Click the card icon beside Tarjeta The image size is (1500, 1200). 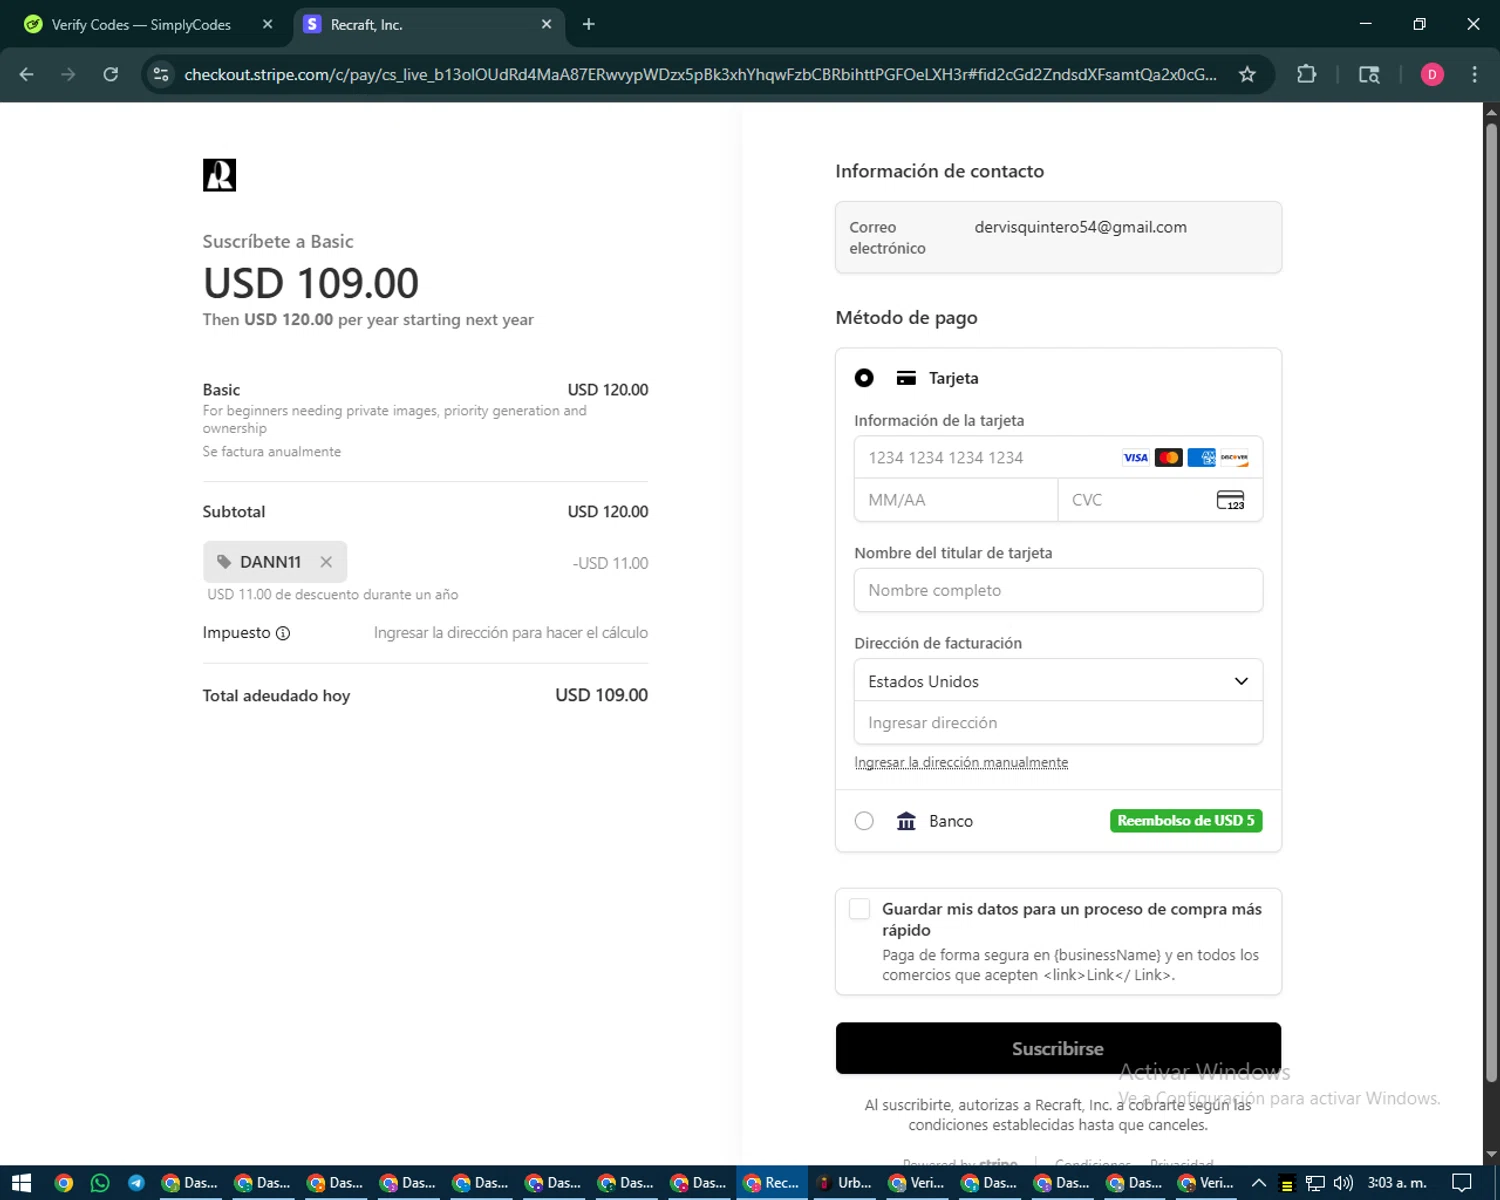coord(906,378)
